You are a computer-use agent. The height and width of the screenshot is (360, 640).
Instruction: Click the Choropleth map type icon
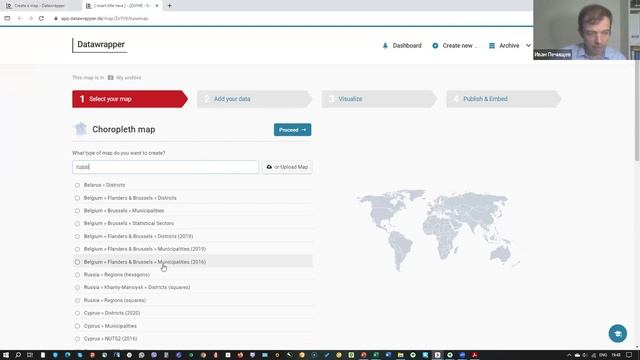(x=80, y=129)
